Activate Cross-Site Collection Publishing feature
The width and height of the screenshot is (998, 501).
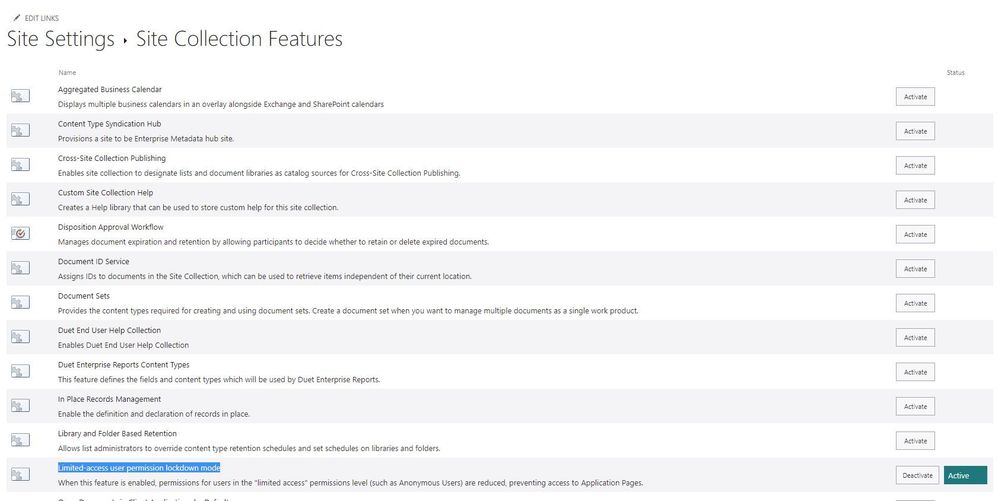(x=915, y=166)
